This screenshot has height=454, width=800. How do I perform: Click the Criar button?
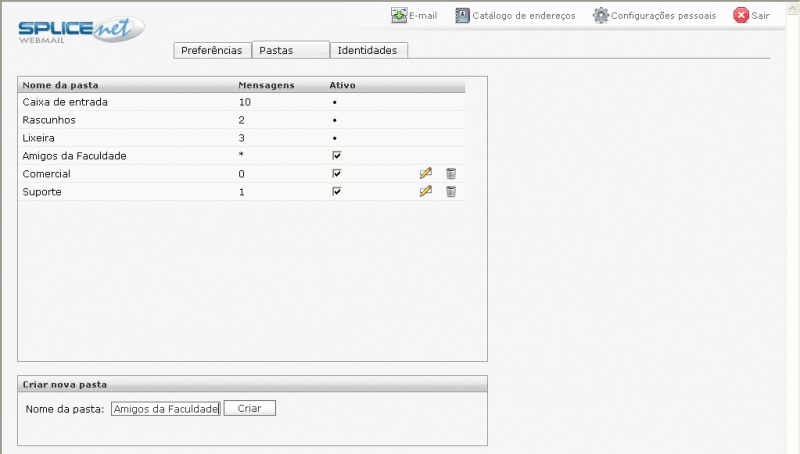pos(249,408)
